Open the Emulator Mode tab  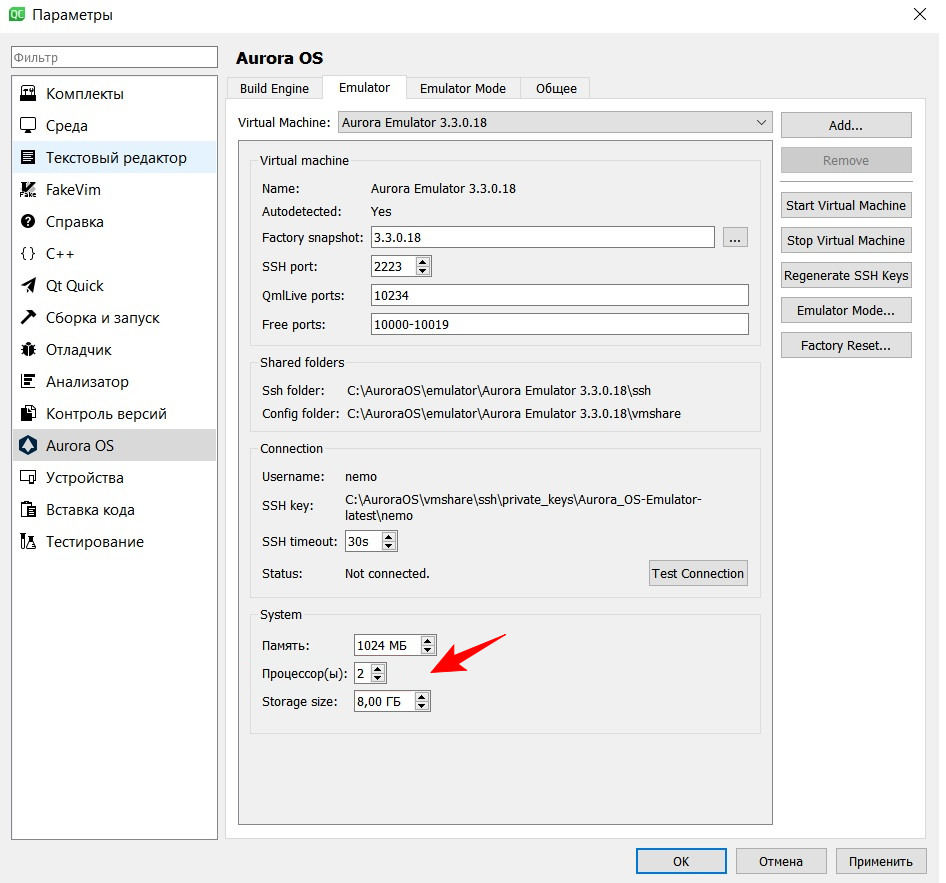click(x=463, y=89)
